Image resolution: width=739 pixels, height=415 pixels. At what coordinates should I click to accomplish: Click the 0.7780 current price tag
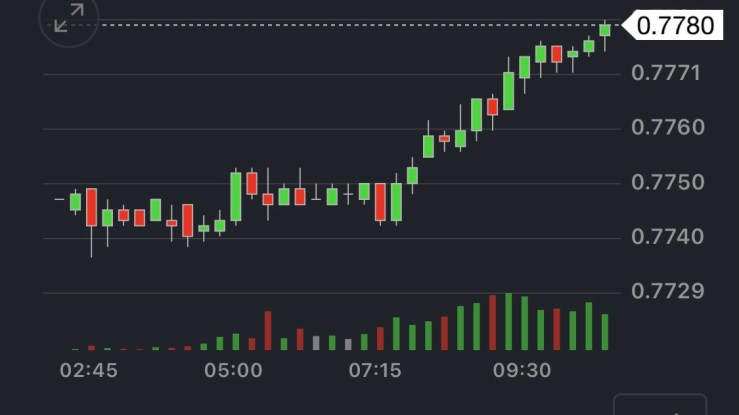(x=675, y=24)
